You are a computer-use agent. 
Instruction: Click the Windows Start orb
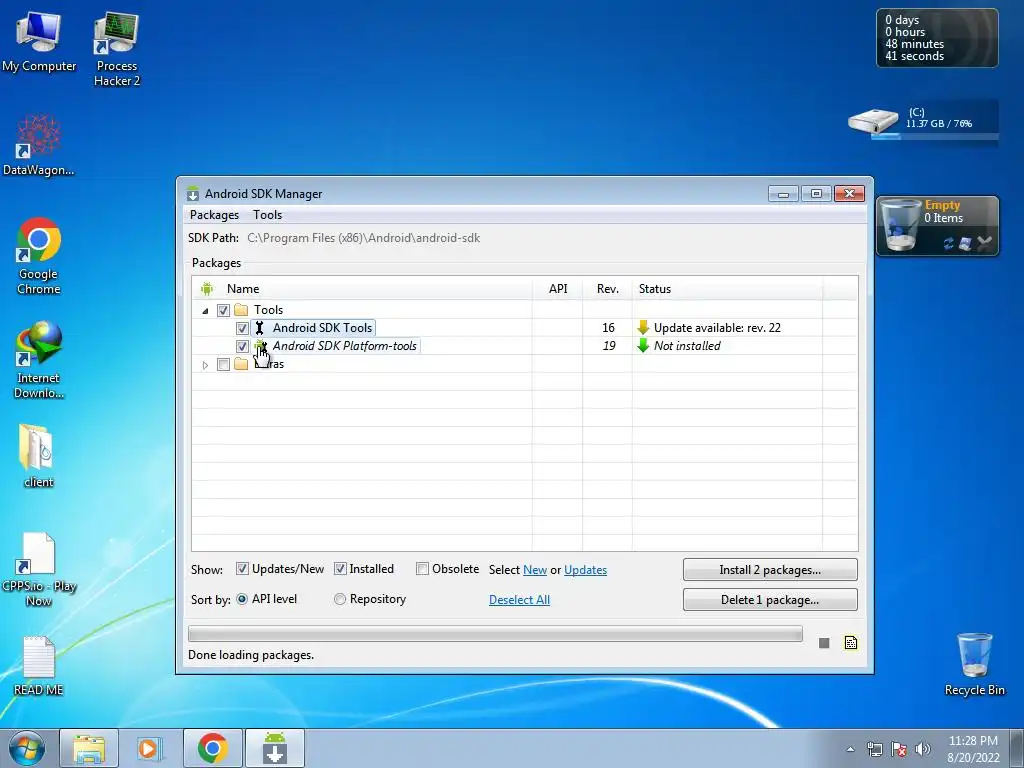[x=26, y=748]
